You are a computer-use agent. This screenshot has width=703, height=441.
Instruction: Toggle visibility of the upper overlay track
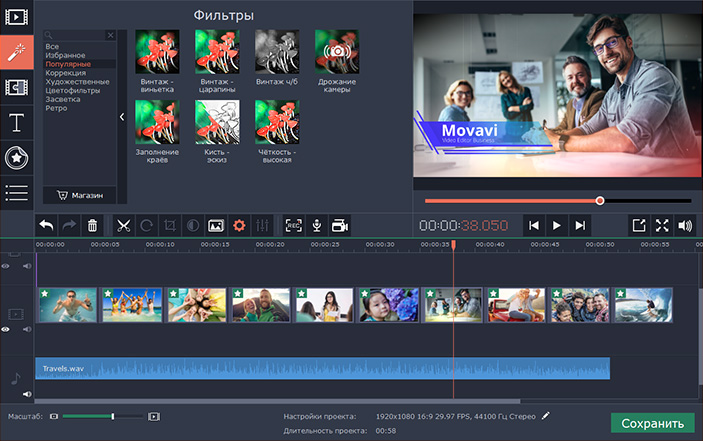[x=6, y=266]
